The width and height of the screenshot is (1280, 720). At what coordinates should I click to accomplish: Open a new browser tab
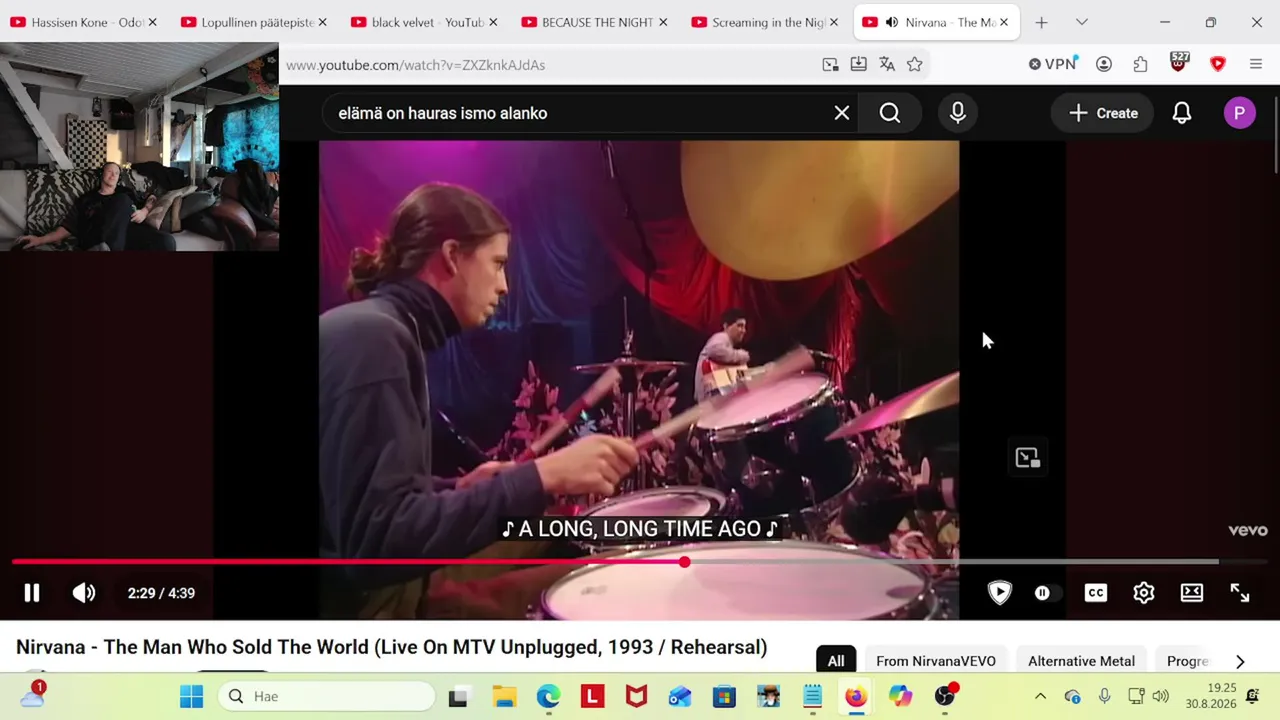[x=1041, y=22]
